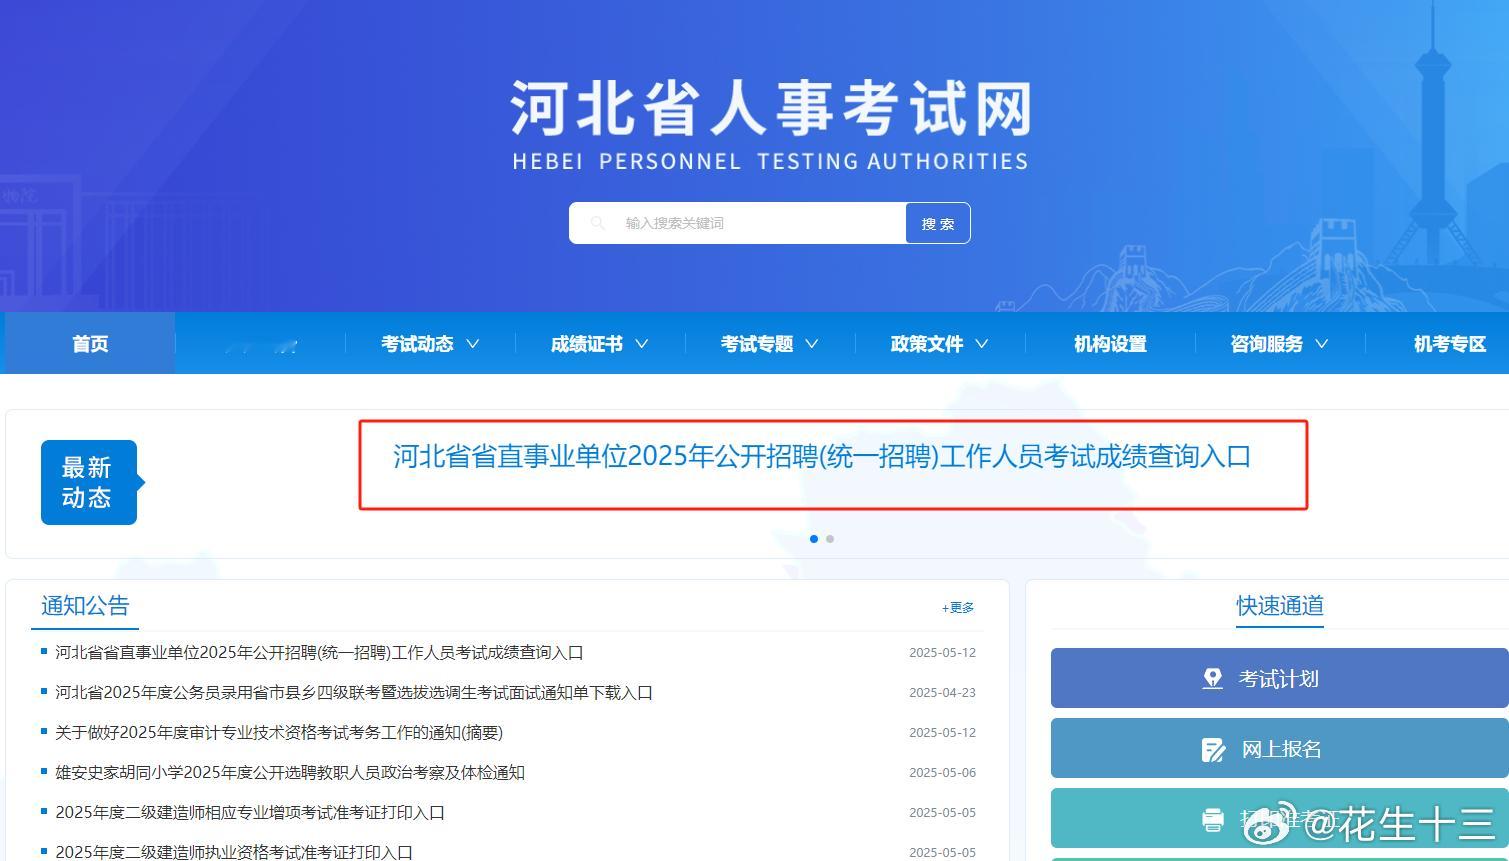The height and width of the screenshot is (861, 1509).
Task: Click the +更多 link in 通知公告
Action: click(958, 608)
